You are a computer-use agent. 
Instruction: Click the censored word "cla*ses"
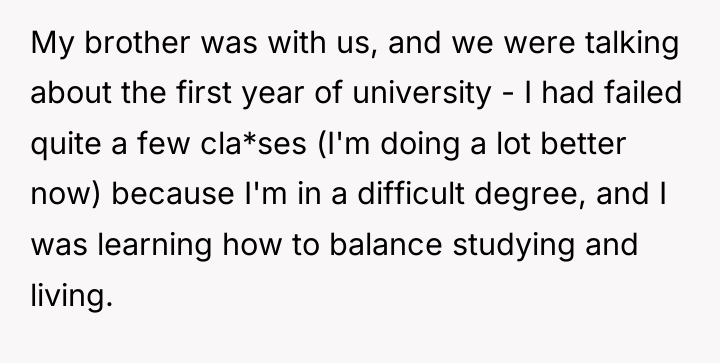(253, 144)
